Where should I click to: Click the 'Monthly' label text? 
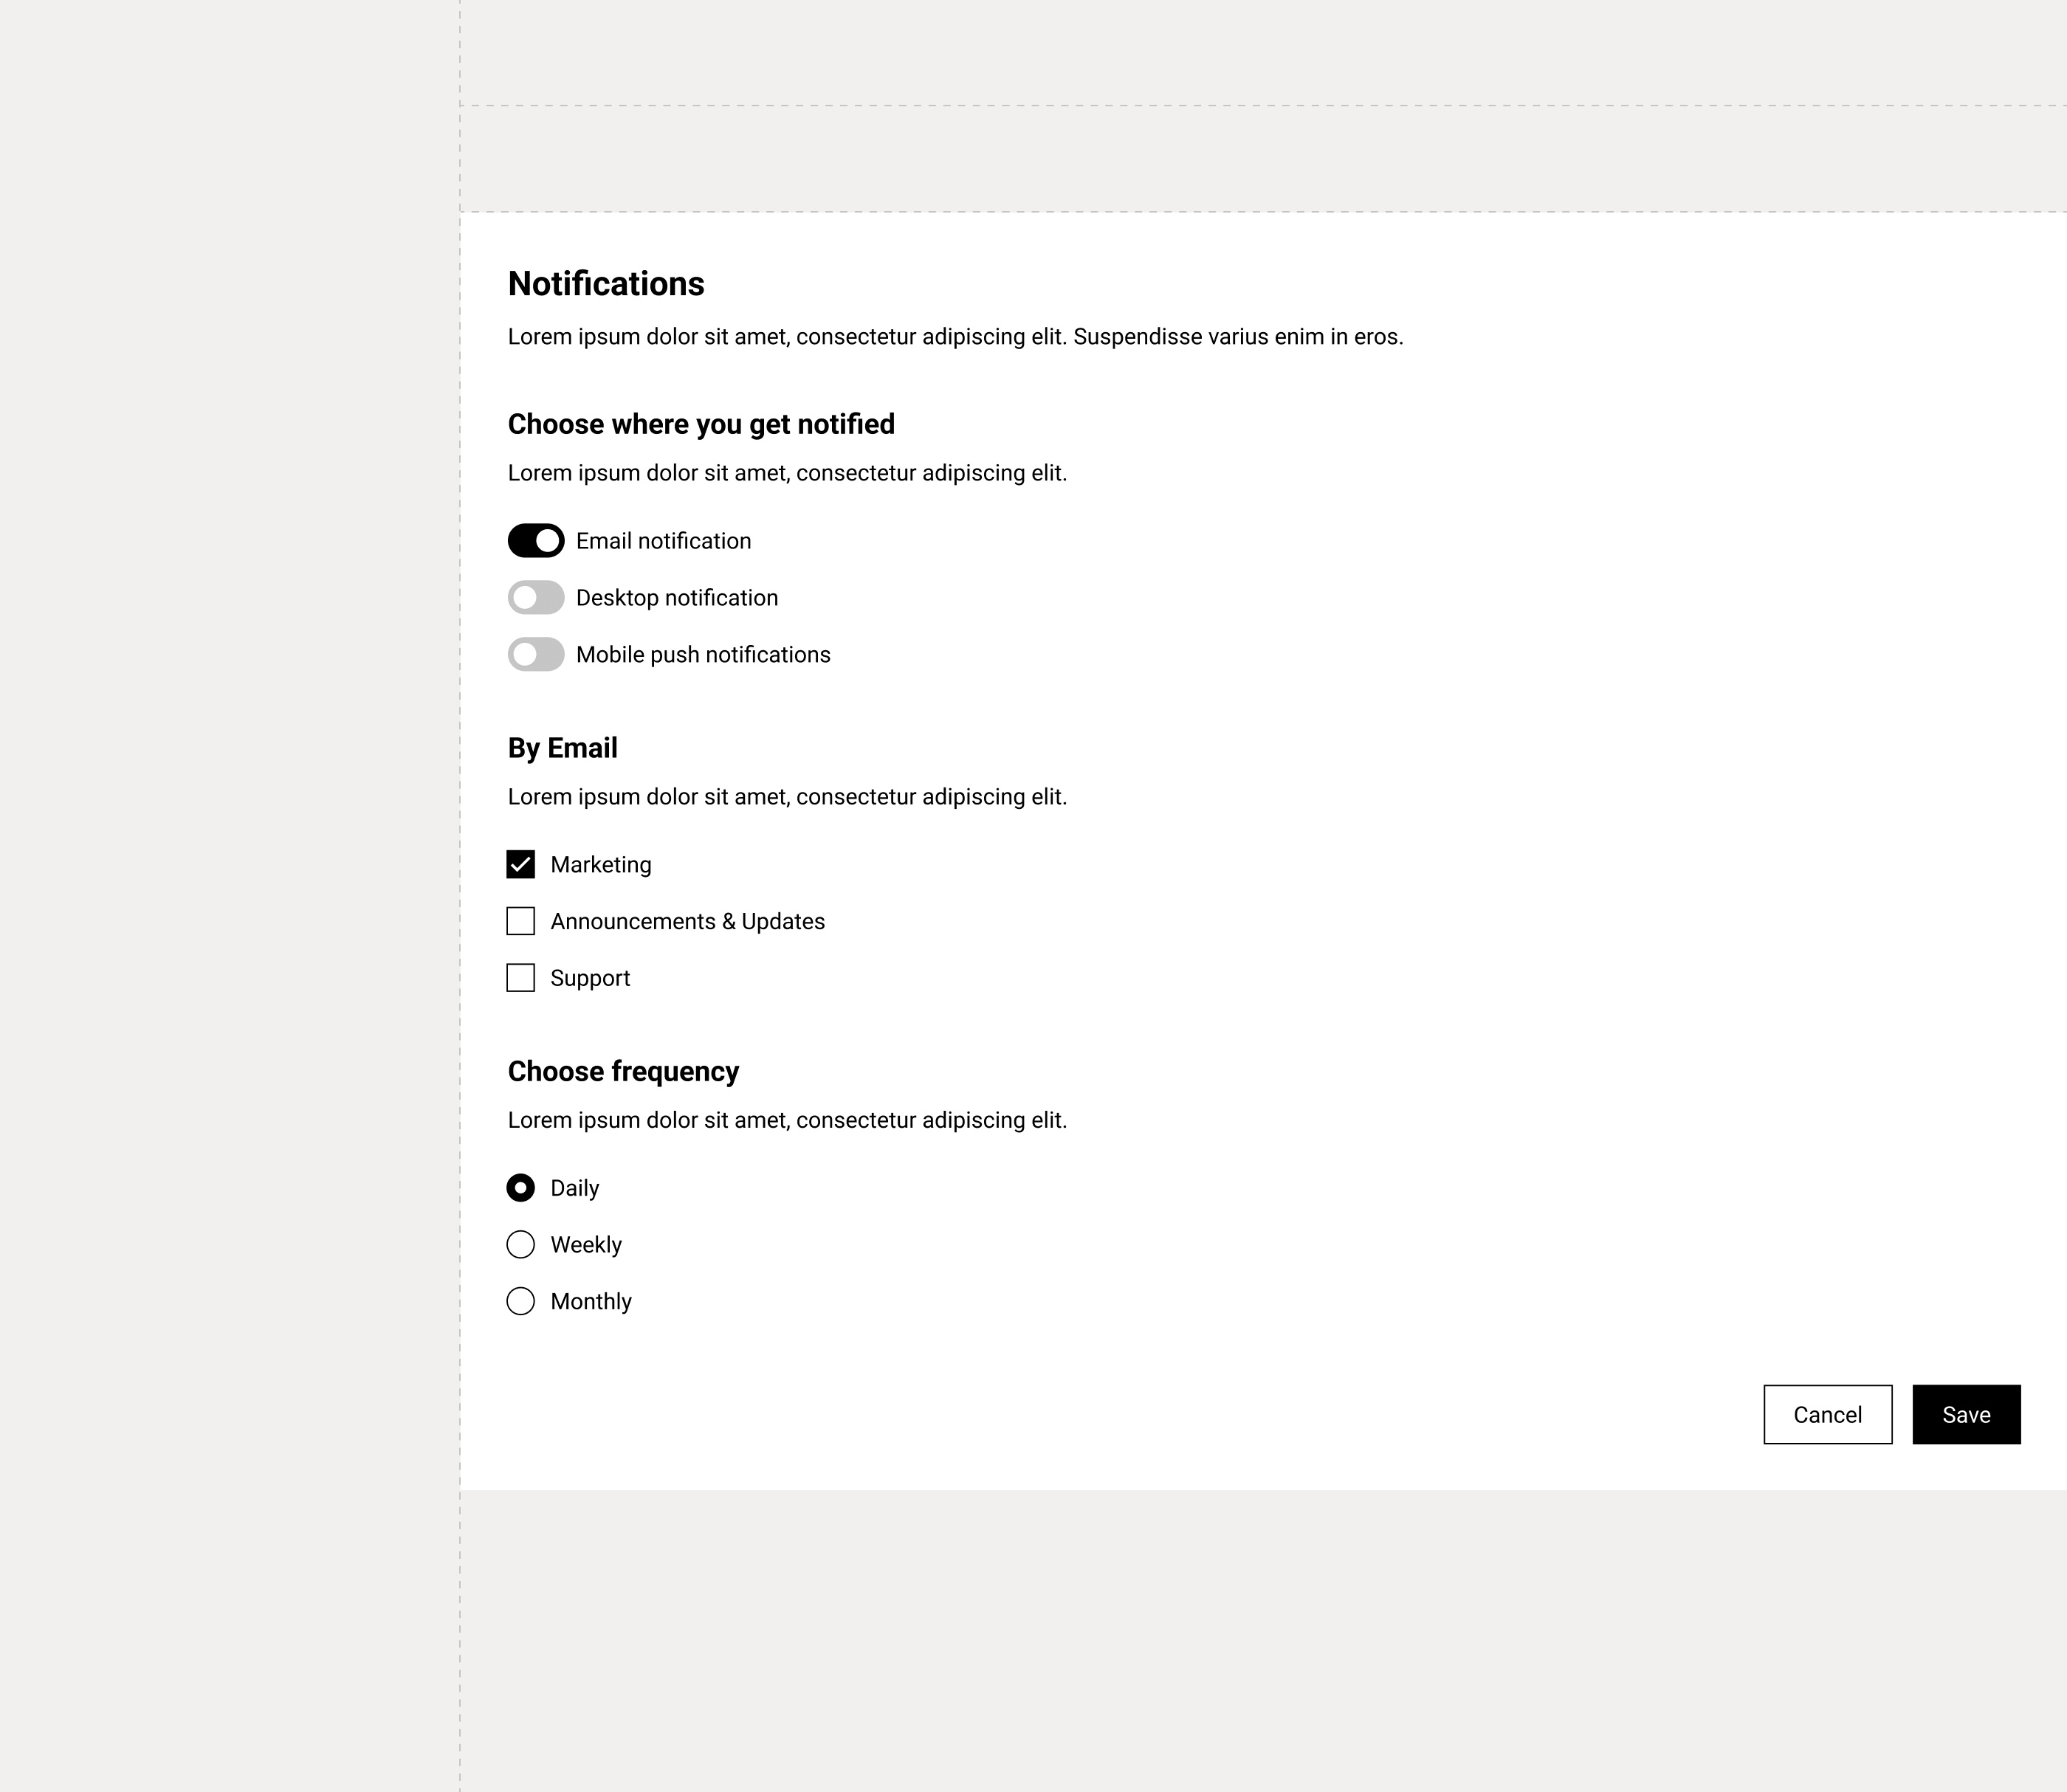click(591, 1302)
